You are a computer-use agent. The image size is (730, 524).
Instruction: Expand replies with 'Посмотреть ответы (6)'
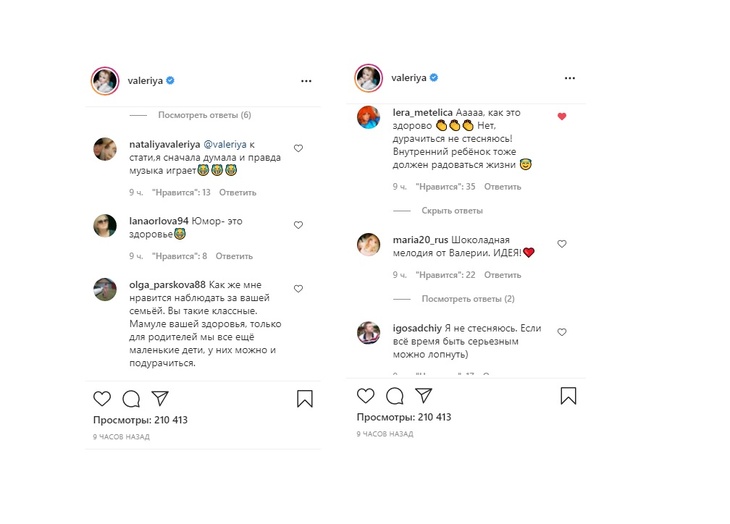204,115
